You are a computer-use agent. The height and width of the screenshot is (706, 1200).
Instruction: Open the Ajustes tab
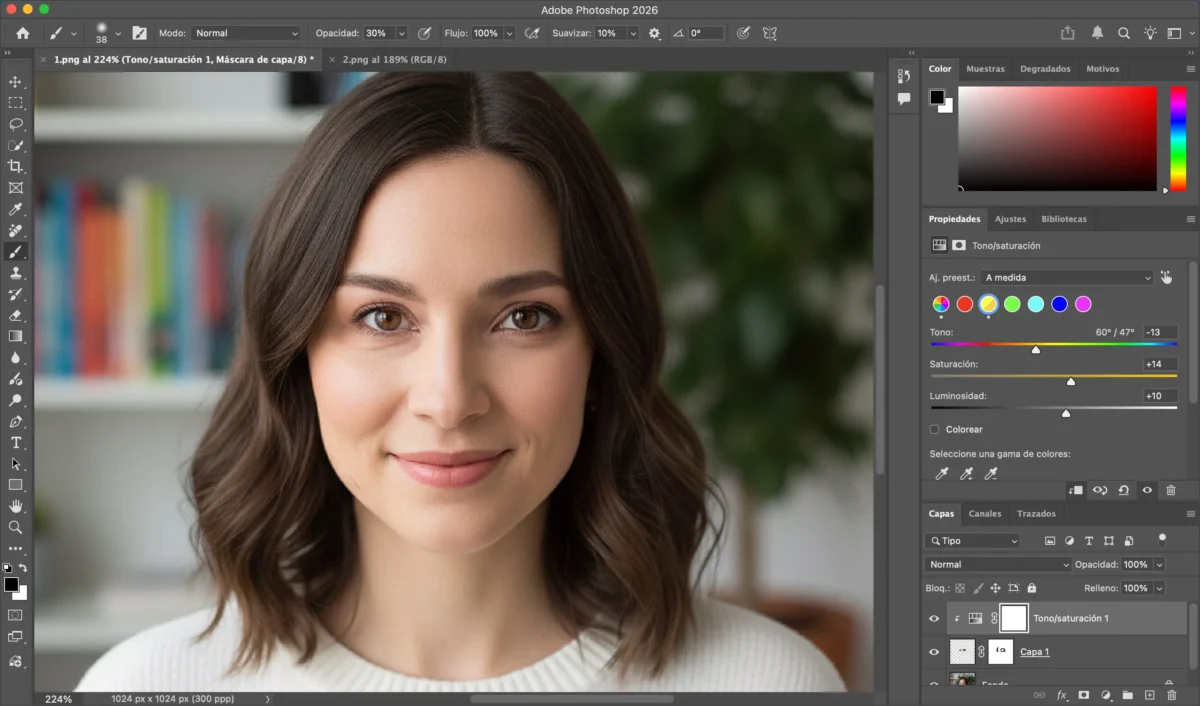click(x=1010, y=219)
